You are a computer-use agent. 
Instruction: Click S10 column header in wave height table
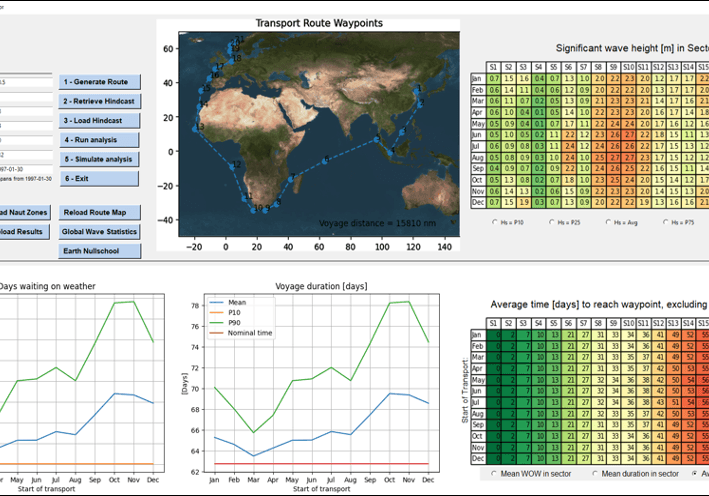pyautogui.click(x=629, y=67)
